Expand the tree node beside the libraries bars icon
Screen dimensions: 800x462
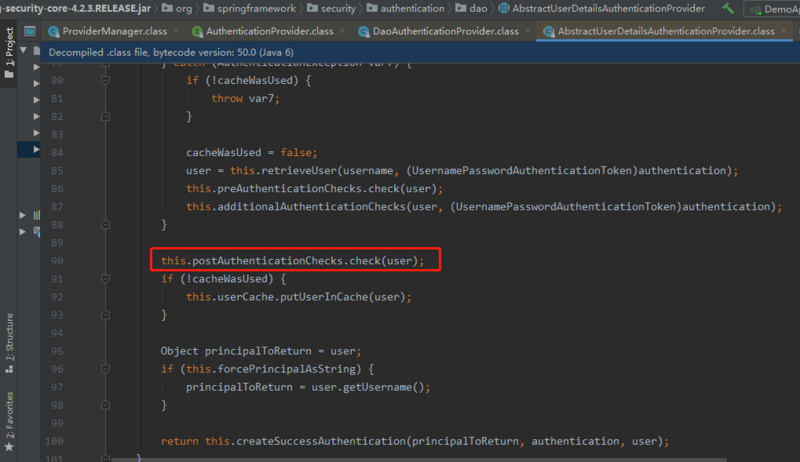point(22,215)
